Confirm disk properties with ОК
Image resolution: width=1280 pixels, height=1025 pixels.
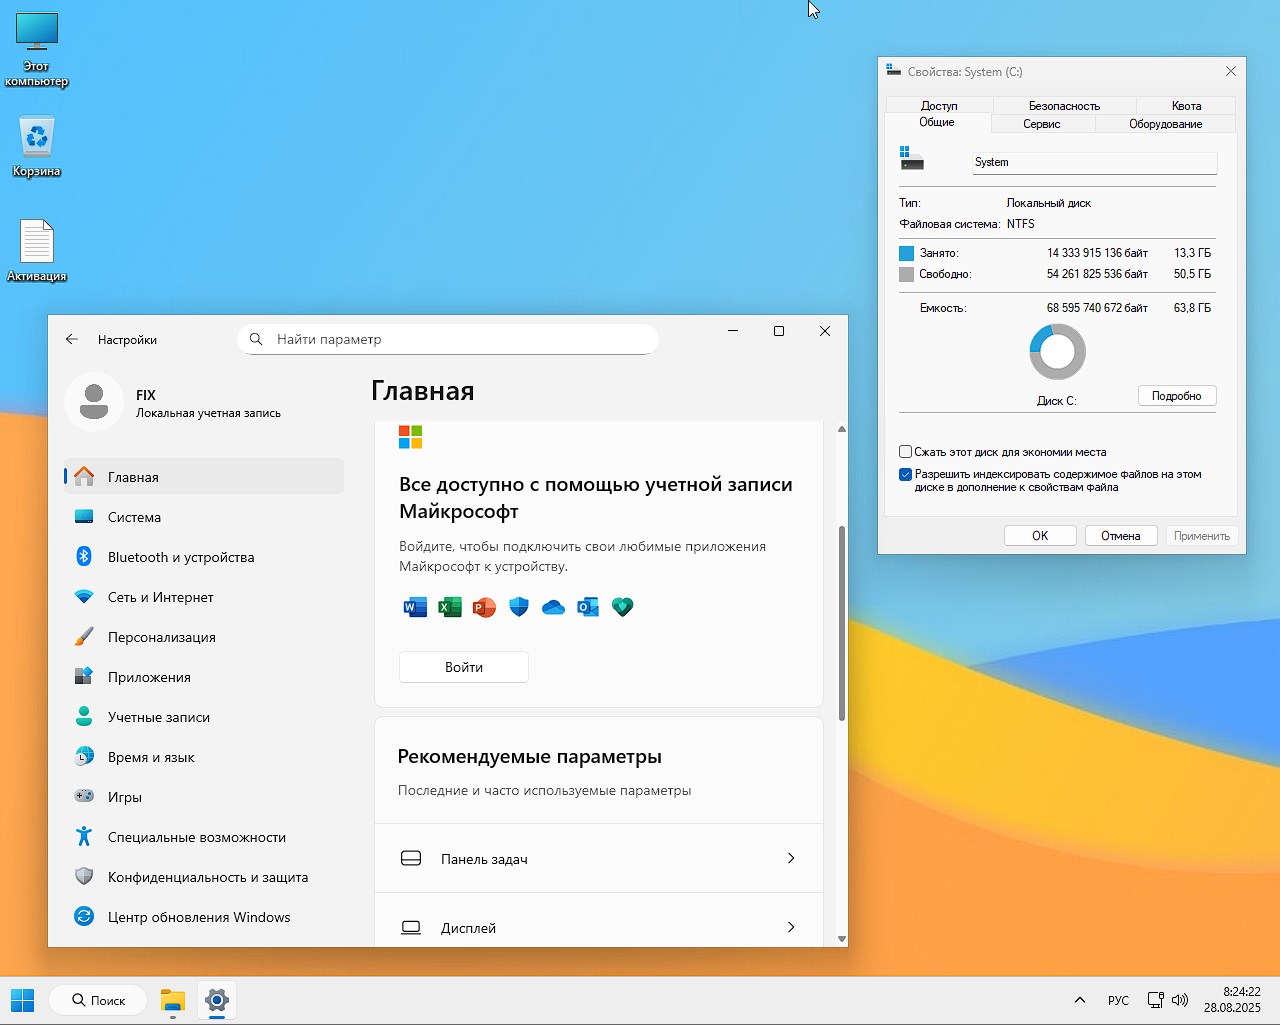[1040, 536]
